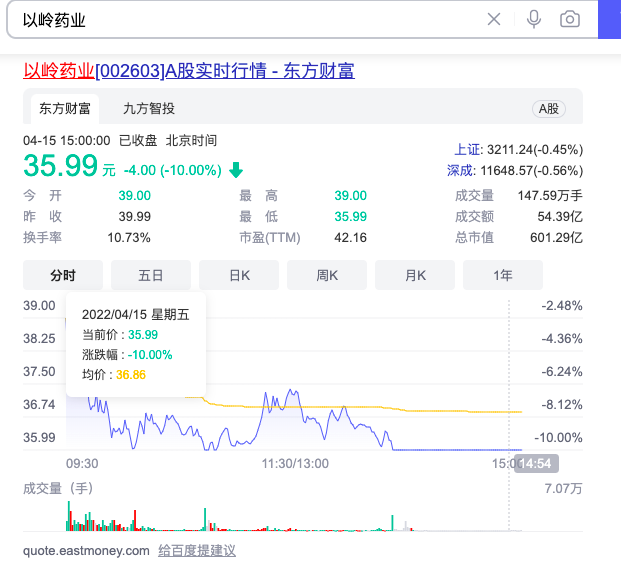This screenshot has width=621, height=567.
Task: Click the A股 market tag
Action: click(x=549, y=108)
